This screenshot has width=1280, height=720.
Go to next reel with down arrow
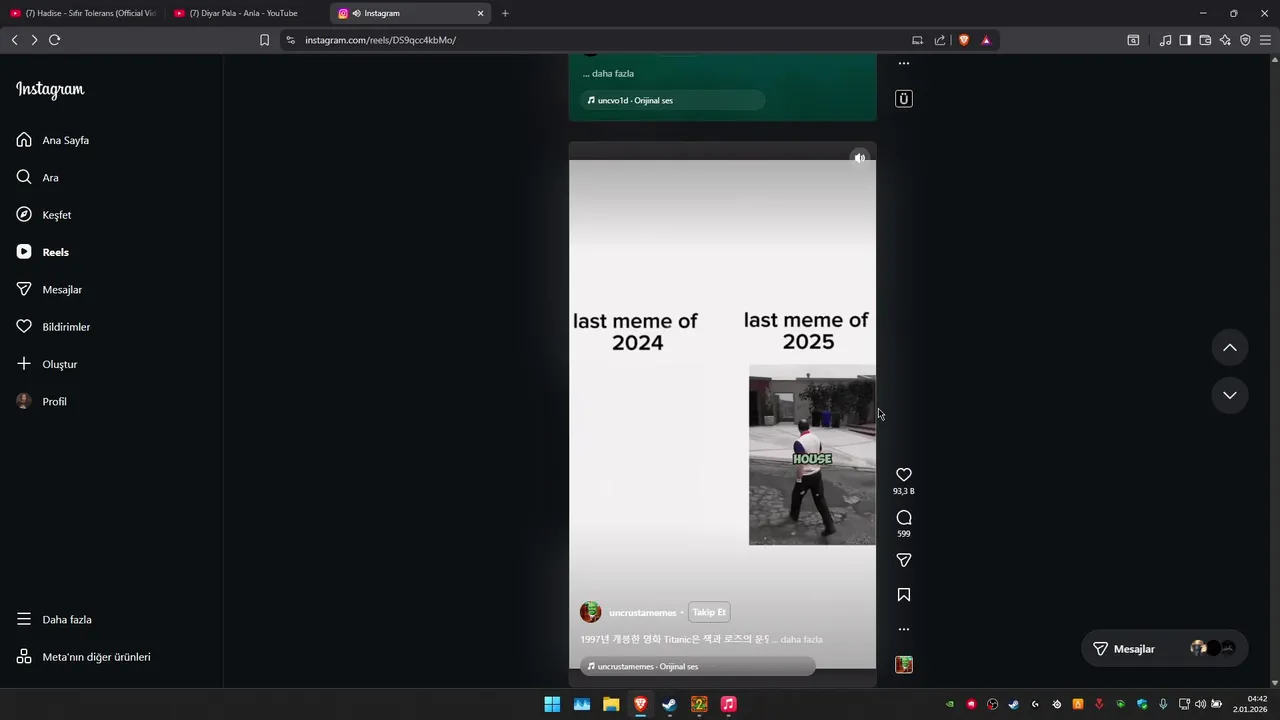point(1230,395)
